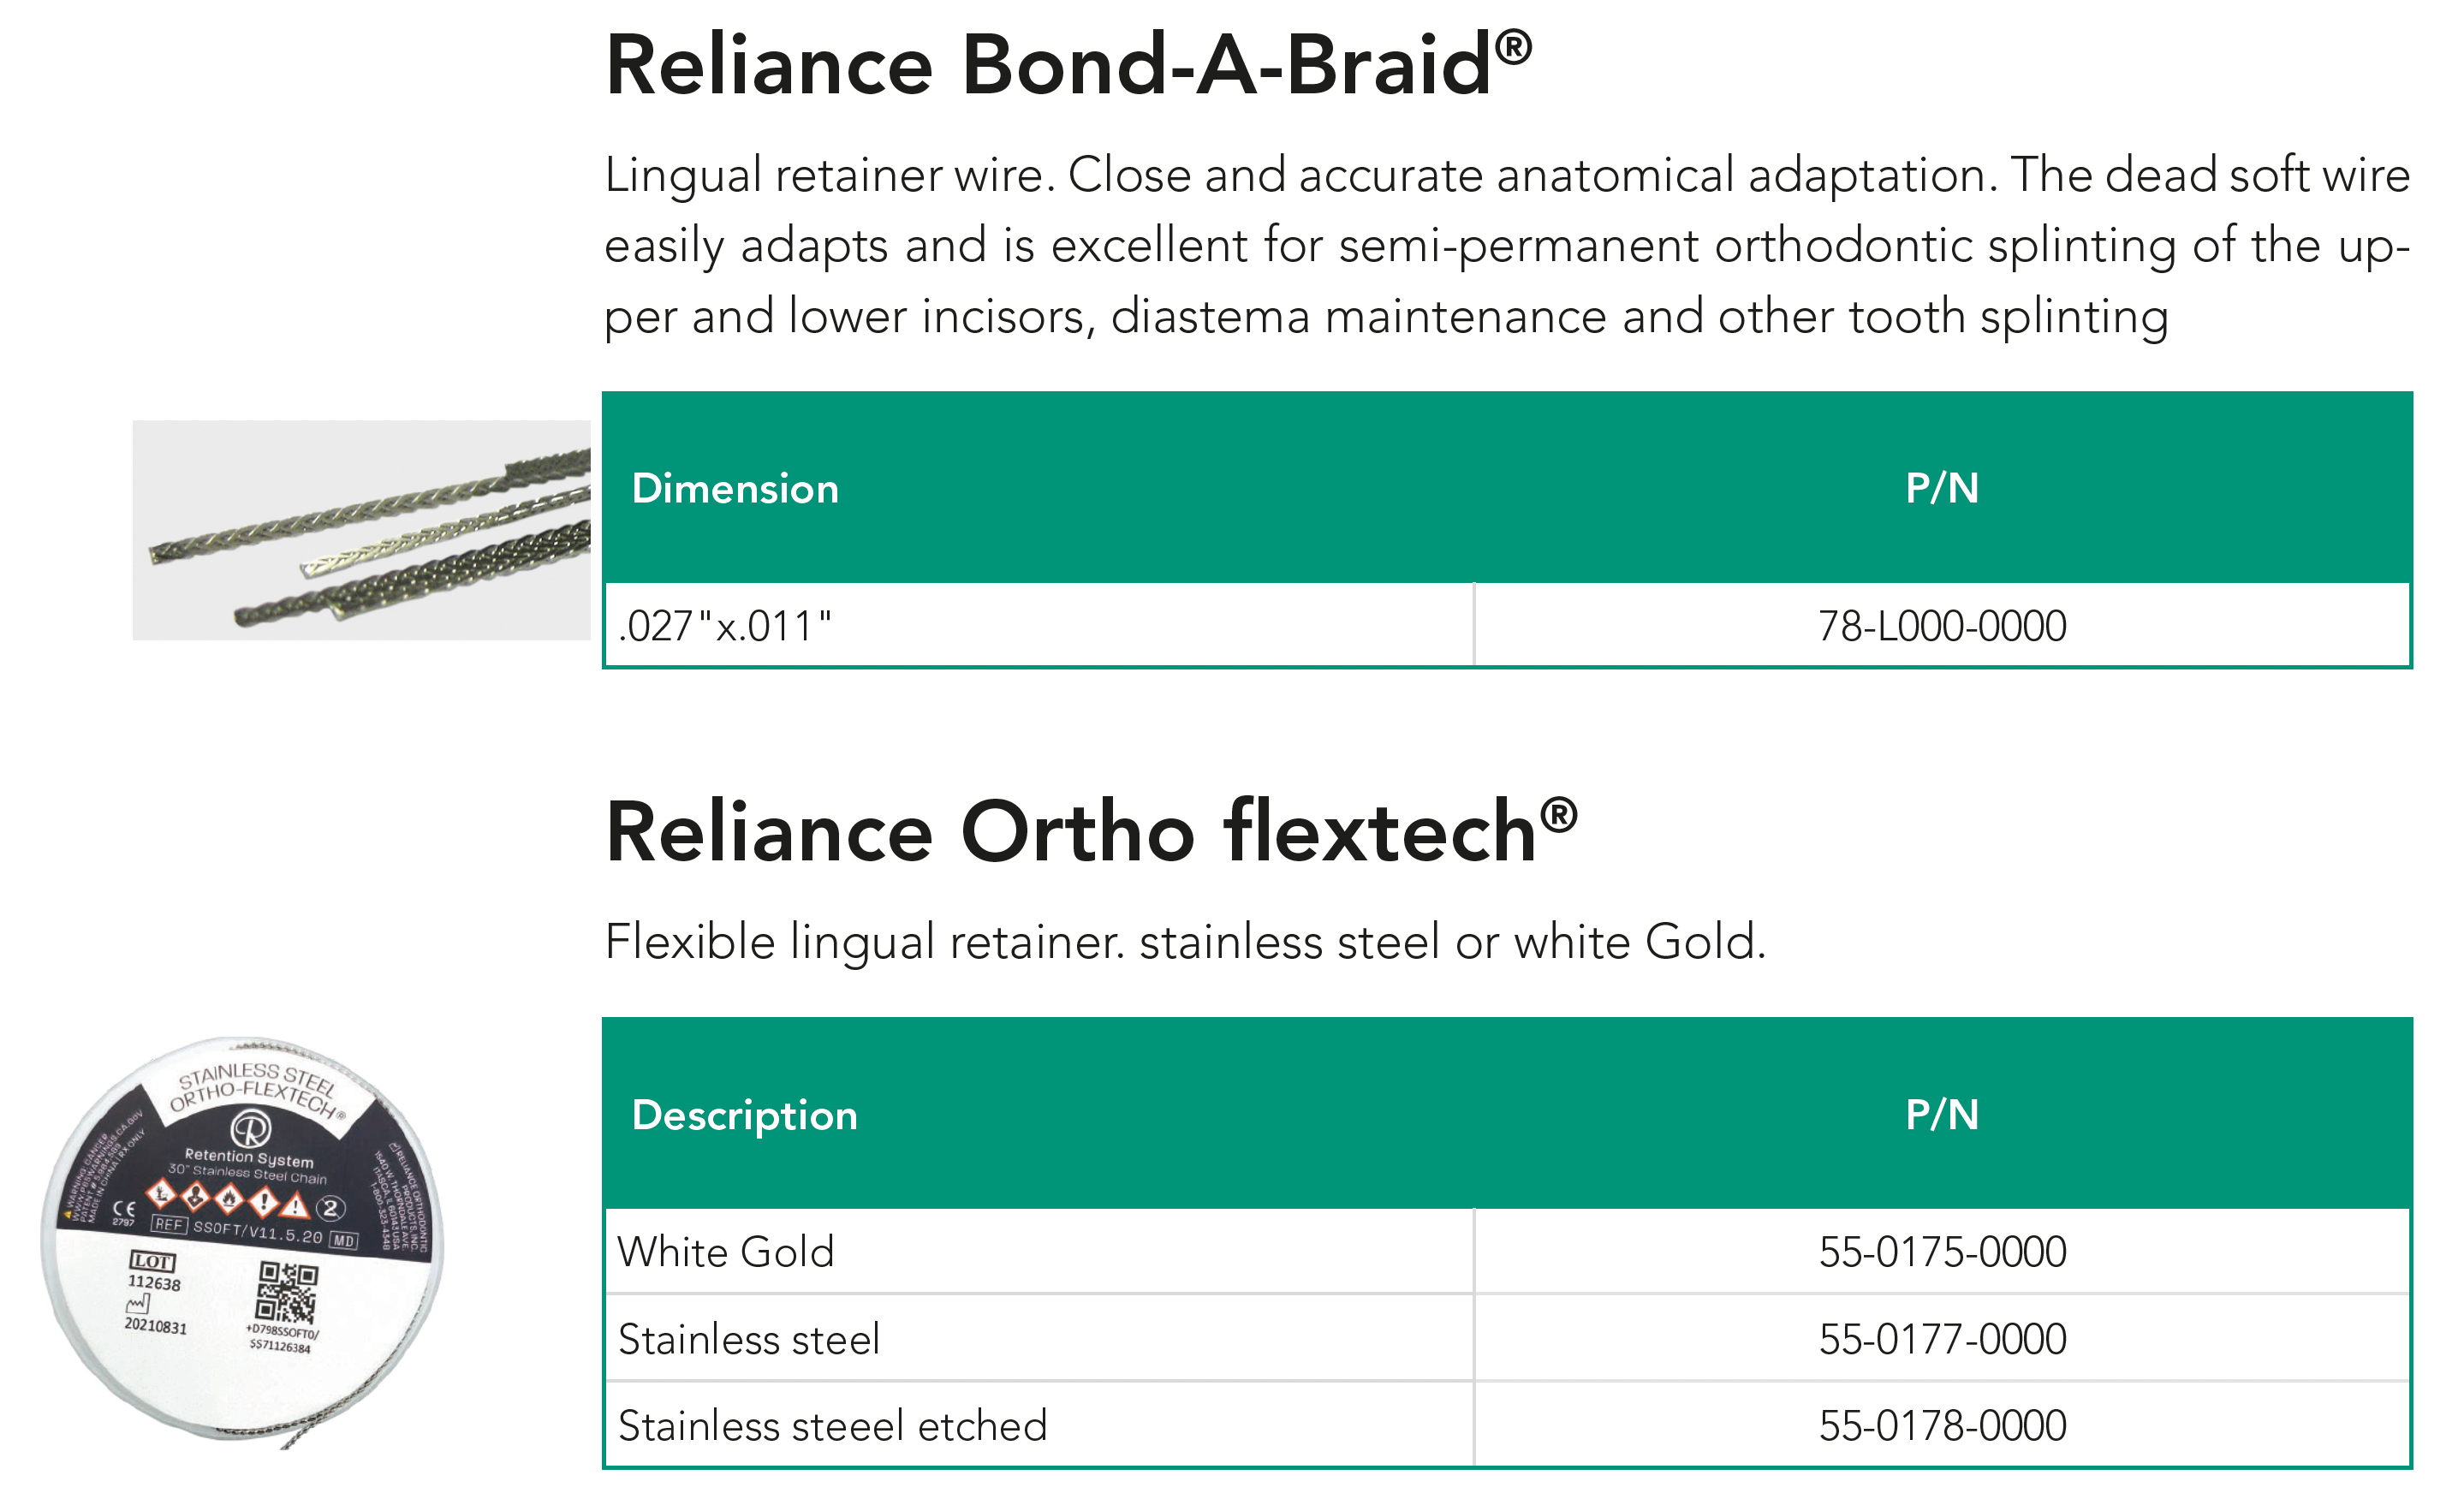Click the lingual retainer wire description paragraph
The height and width of the screenshot is (1505, 2464).
[1506, 245]
